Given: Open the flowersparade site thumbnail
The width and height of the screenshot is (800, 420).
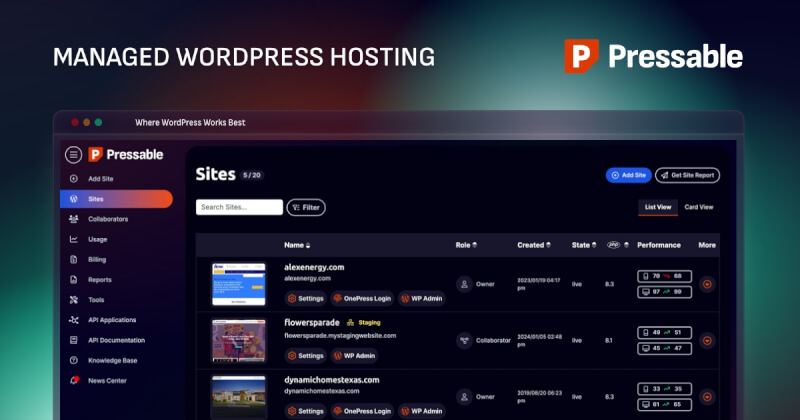Looking at the screenshot, I should point(239,340).
